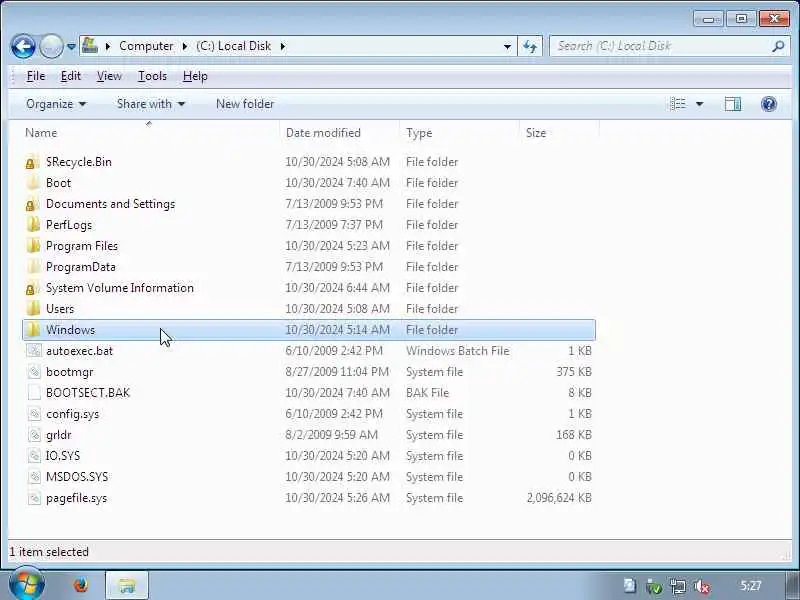Click the Change your view icon
800x600 pixels.
[678, 104]
